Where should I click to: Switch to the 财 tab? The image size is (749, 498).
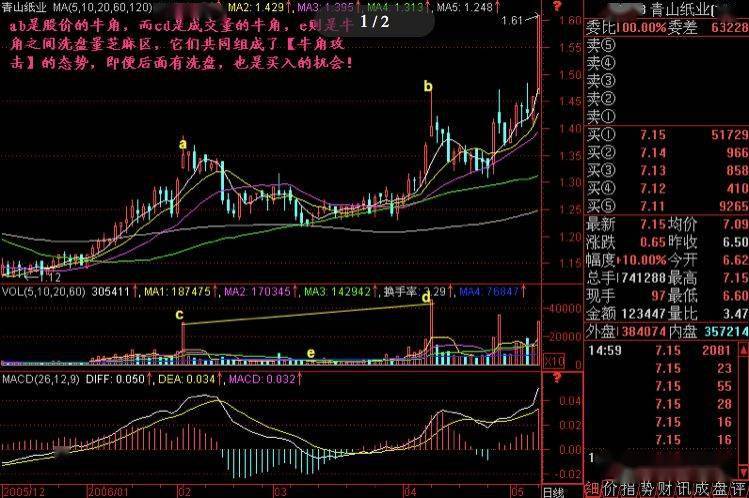(x=665, y=488)
